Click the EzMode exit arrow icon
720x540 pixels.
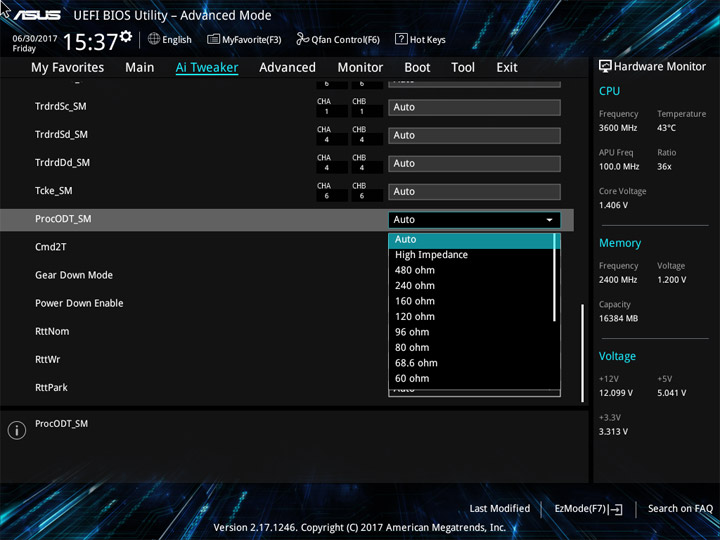pyautogui.click(x=616, y=509)
